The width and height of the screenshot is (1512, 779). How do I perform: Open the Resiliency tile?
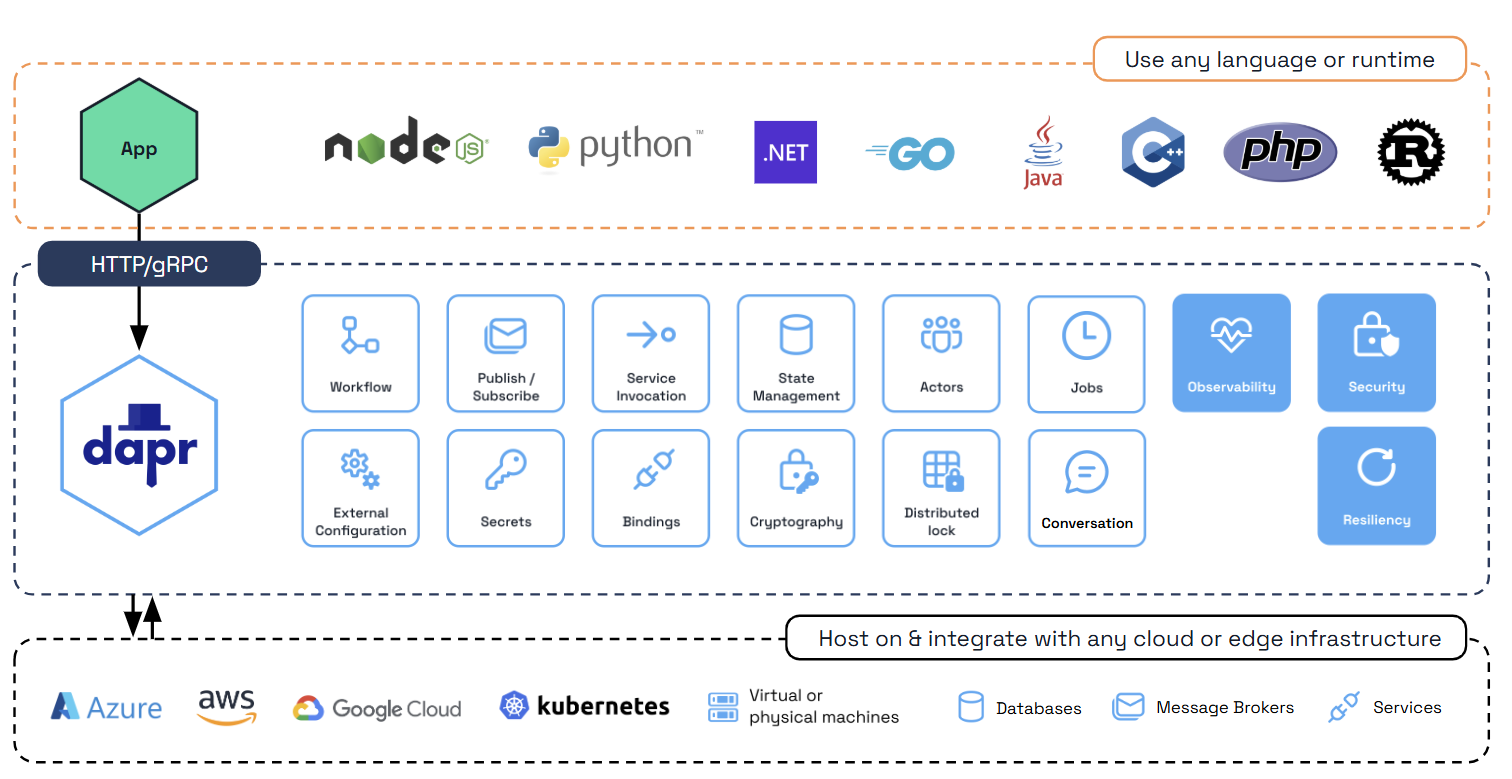coord(1377,486)
